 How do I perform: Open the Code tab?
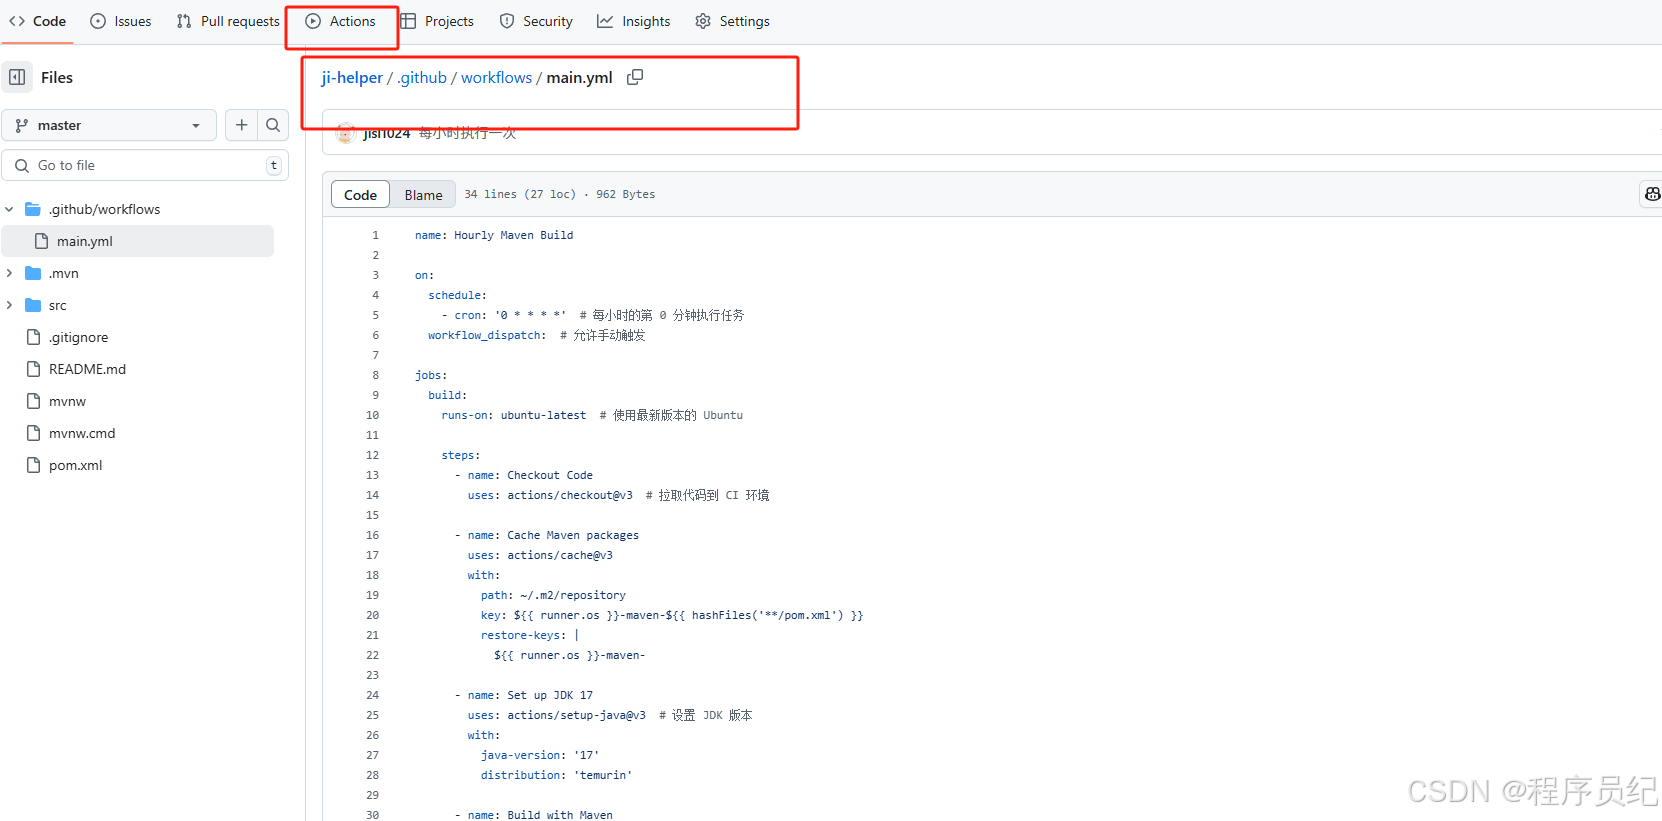click(x=37, y=21)
